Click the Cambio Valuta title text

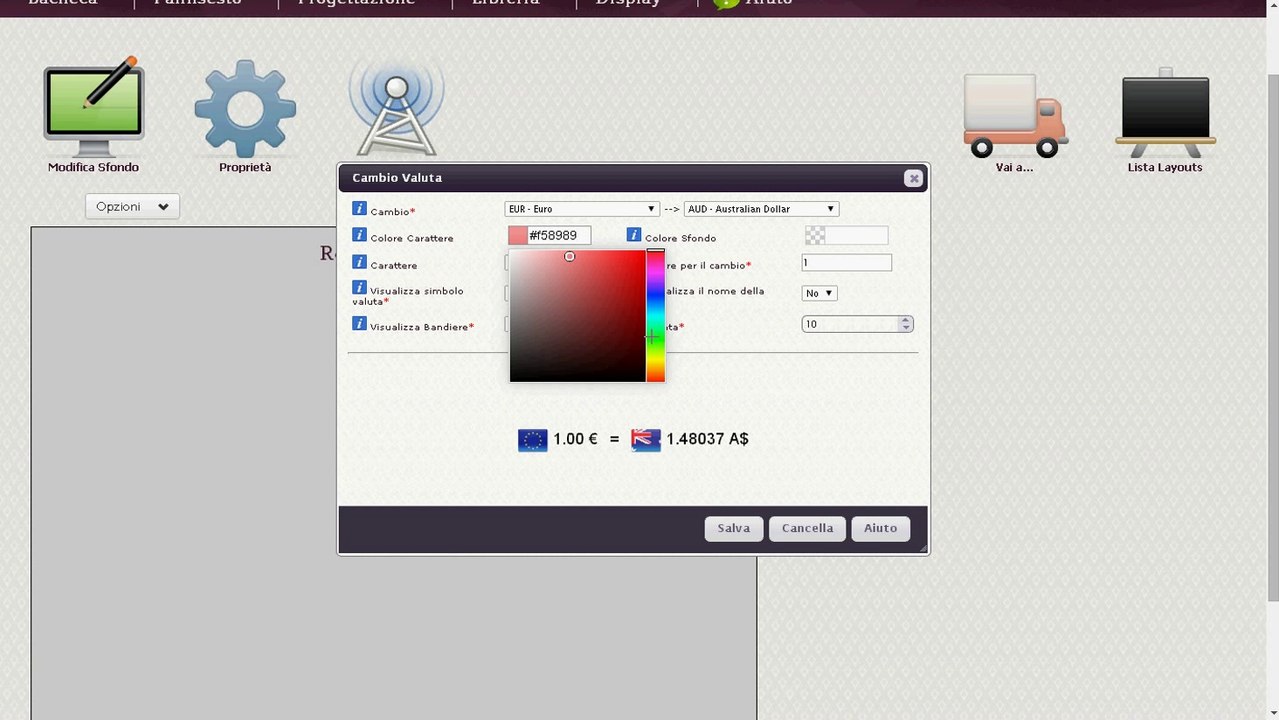(x=397, y=178)
